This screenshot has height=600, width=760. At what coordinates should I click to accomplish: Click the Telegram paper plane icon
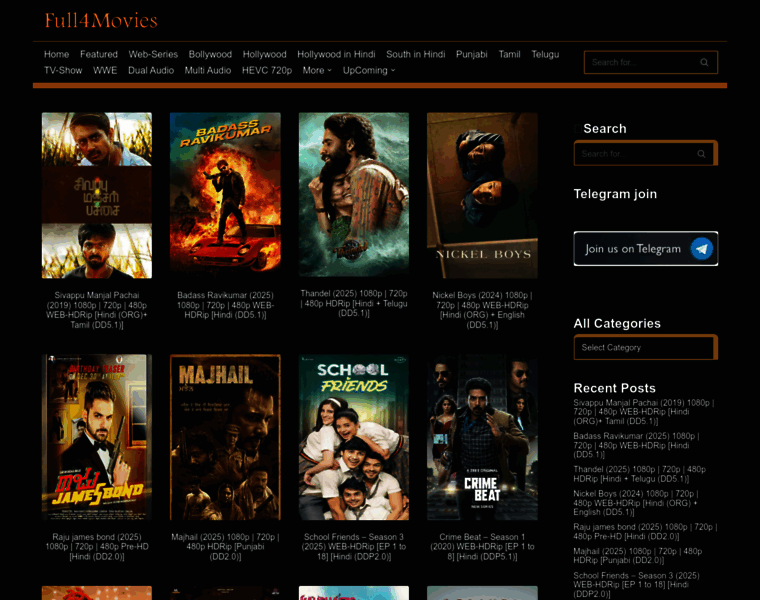tap(701, 249)
